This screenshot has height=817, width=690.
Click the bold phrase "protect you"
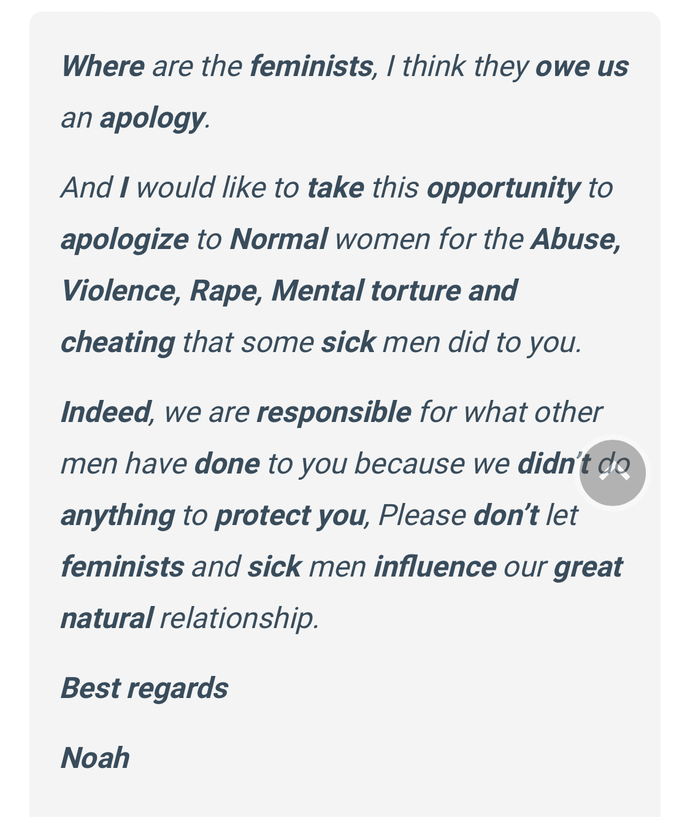coord(290,516)
